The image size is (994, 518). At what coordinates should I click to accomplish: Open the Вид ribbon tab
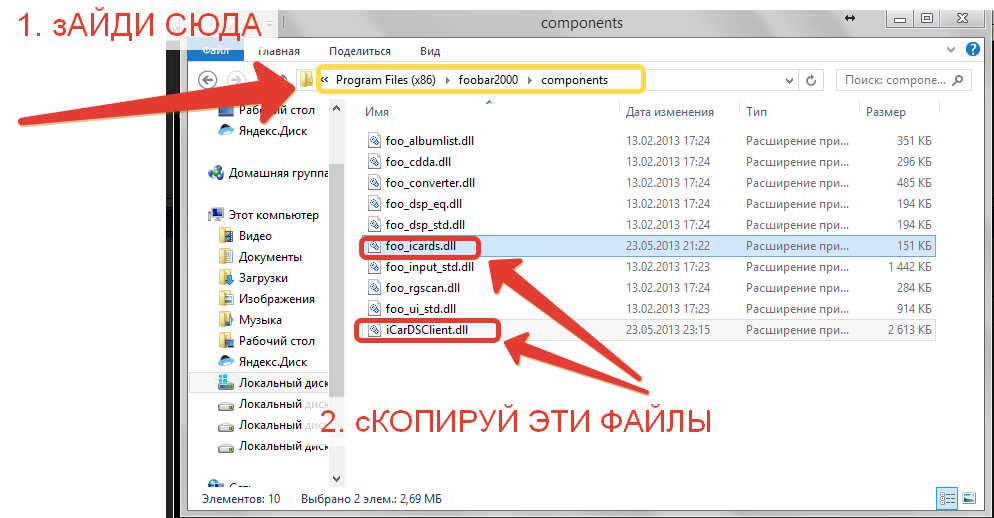(430, 51)
